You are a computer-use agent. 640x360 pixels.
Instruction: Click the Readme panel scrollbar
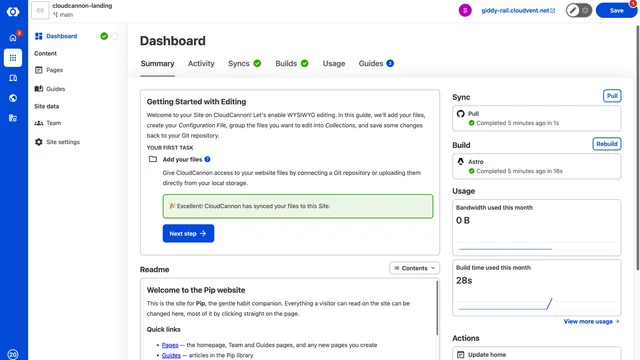[437, 308]
